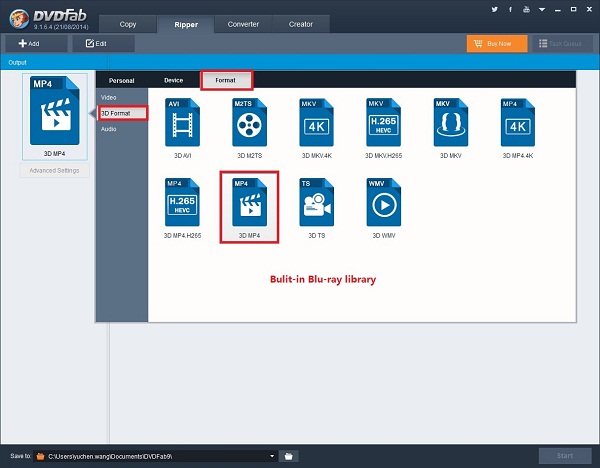Open the Personal profile tab
The width and height of the screenshot is (600, 468).
(121, 80)
